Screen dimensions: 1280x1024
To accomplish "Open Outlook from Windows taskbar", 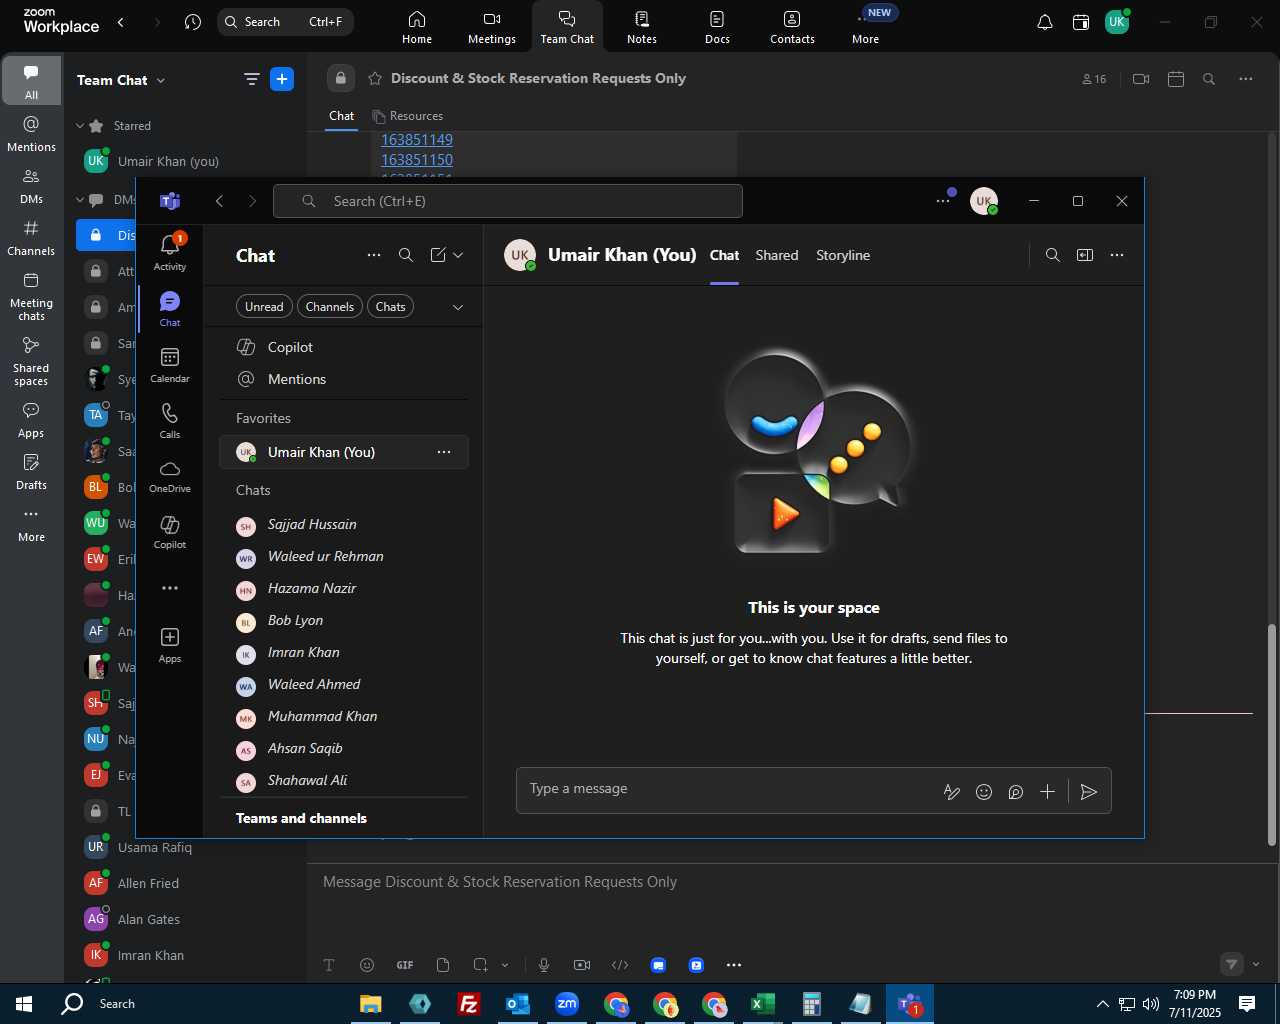I will (x=518, y=1004).
